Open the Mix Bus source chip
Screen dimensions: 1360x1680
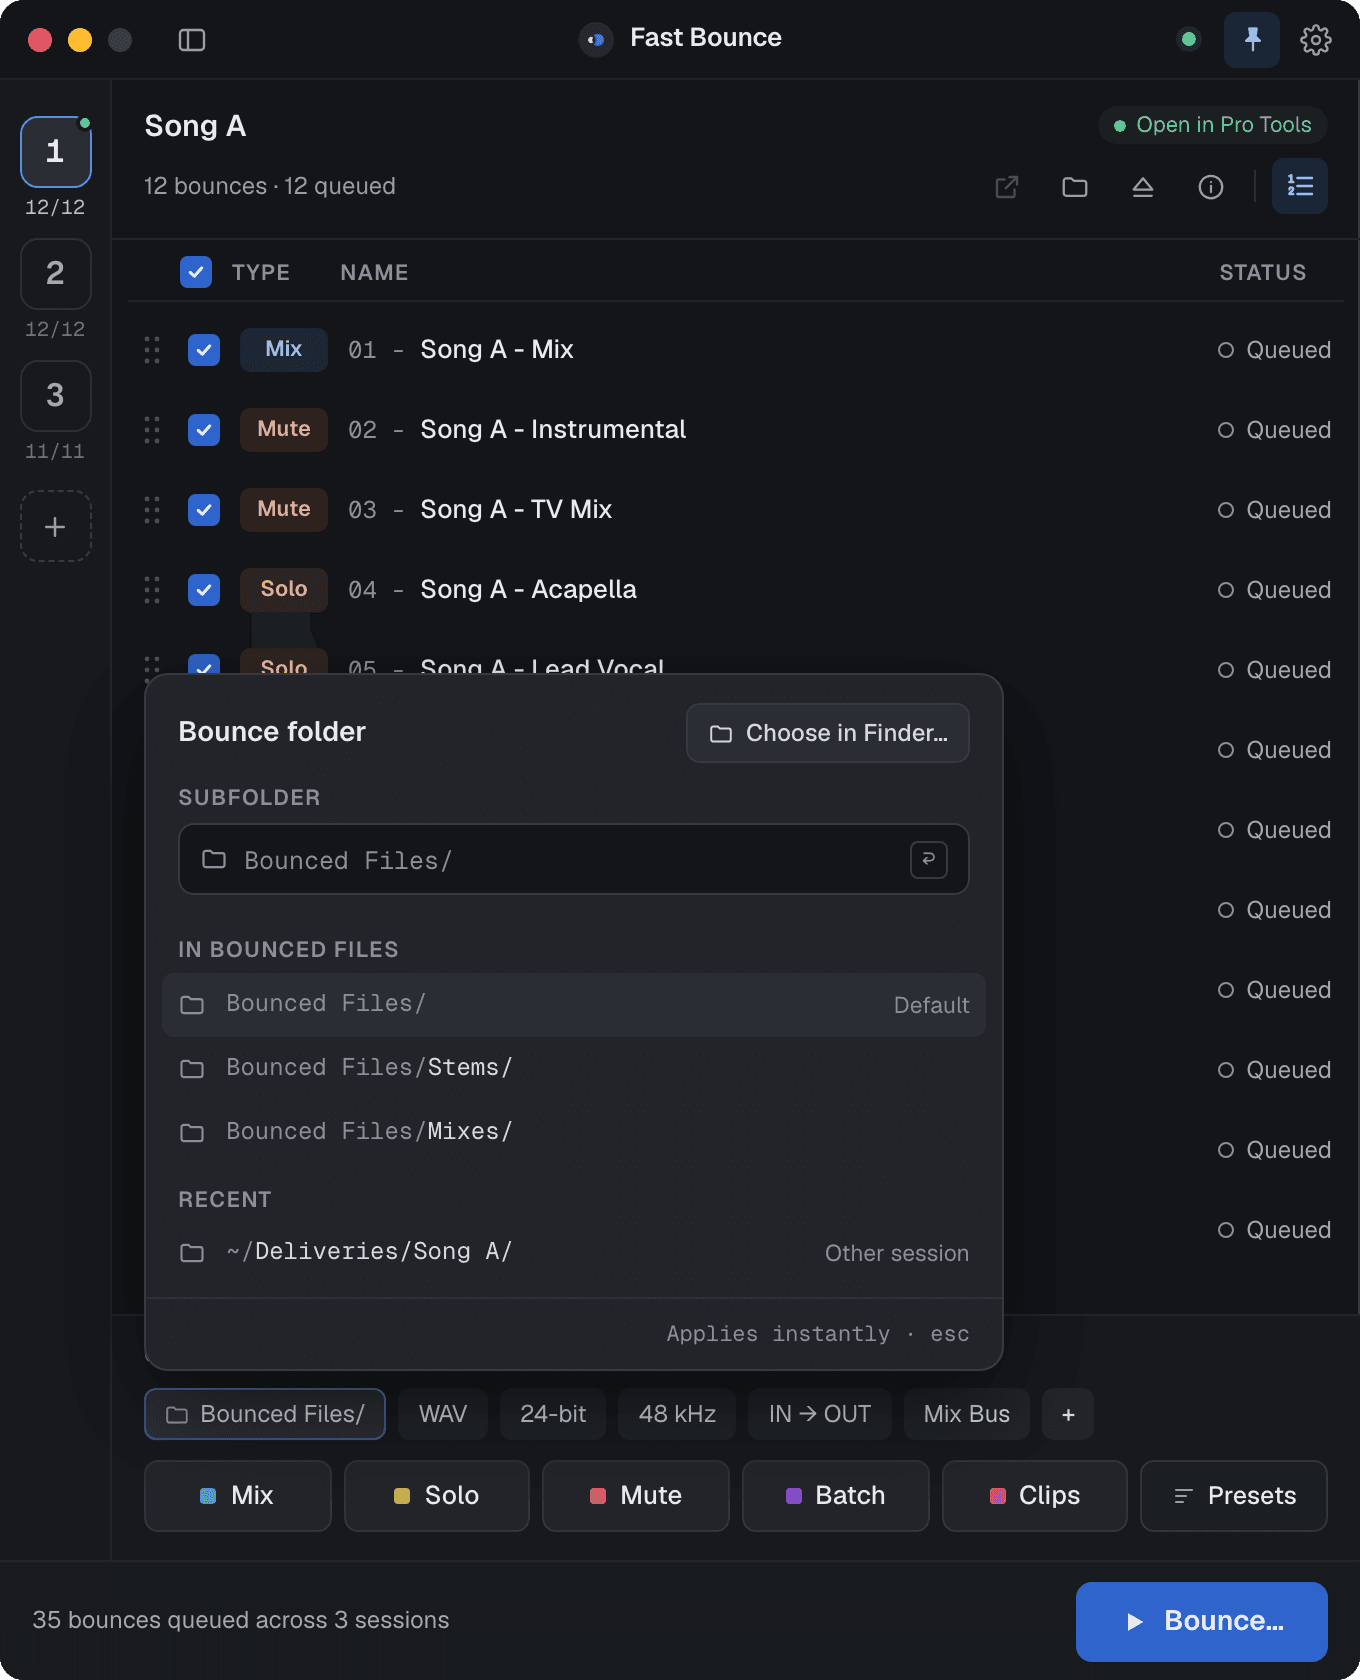pos(967,1414)
